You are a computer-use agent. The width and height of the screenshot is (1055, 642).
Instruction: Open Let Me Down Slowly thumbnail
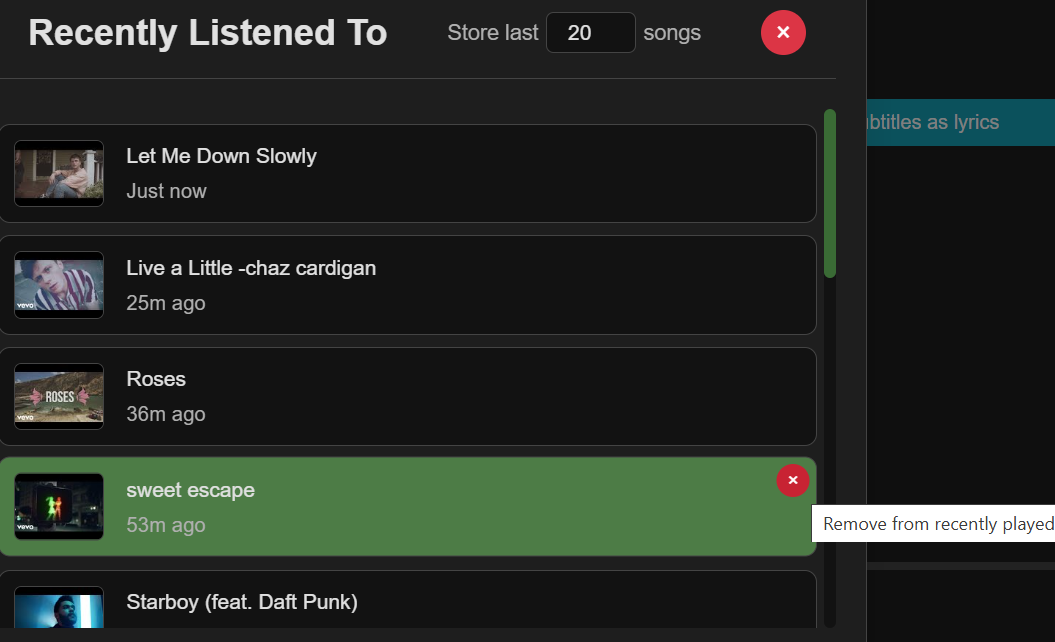click(59, 174)
